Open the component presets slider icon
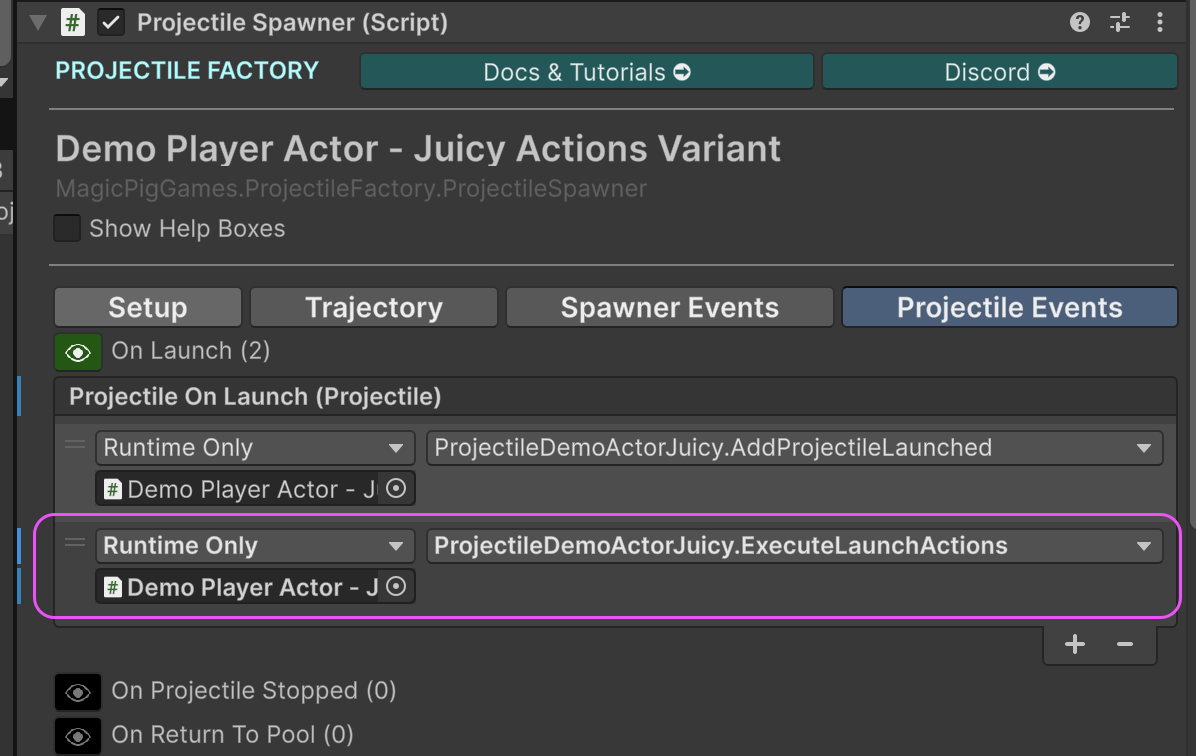The width and height of the screenshot is (1196, 756). coord(1119,22)
